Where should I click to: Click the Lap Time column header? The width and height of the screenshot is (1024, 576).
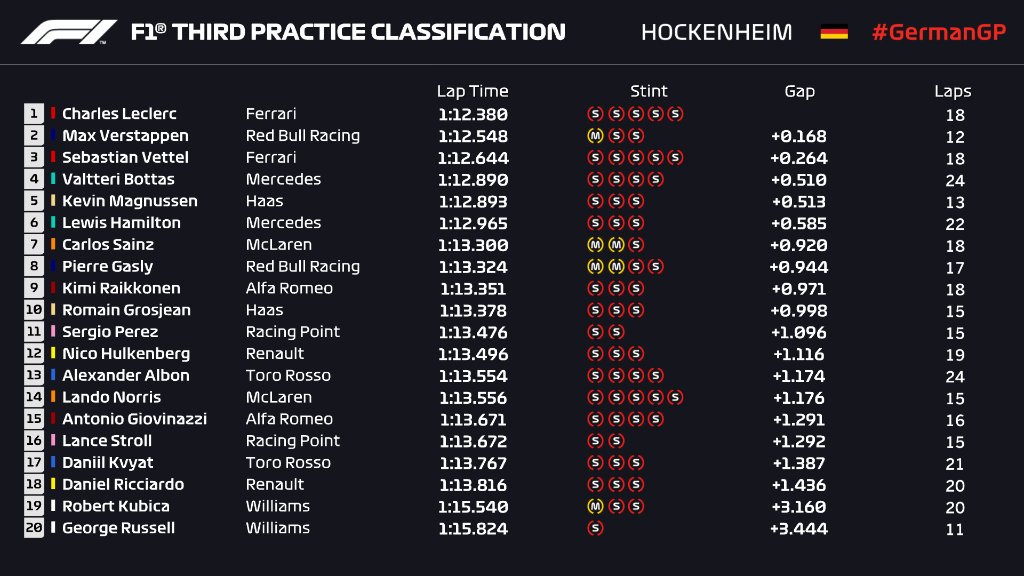472,91
